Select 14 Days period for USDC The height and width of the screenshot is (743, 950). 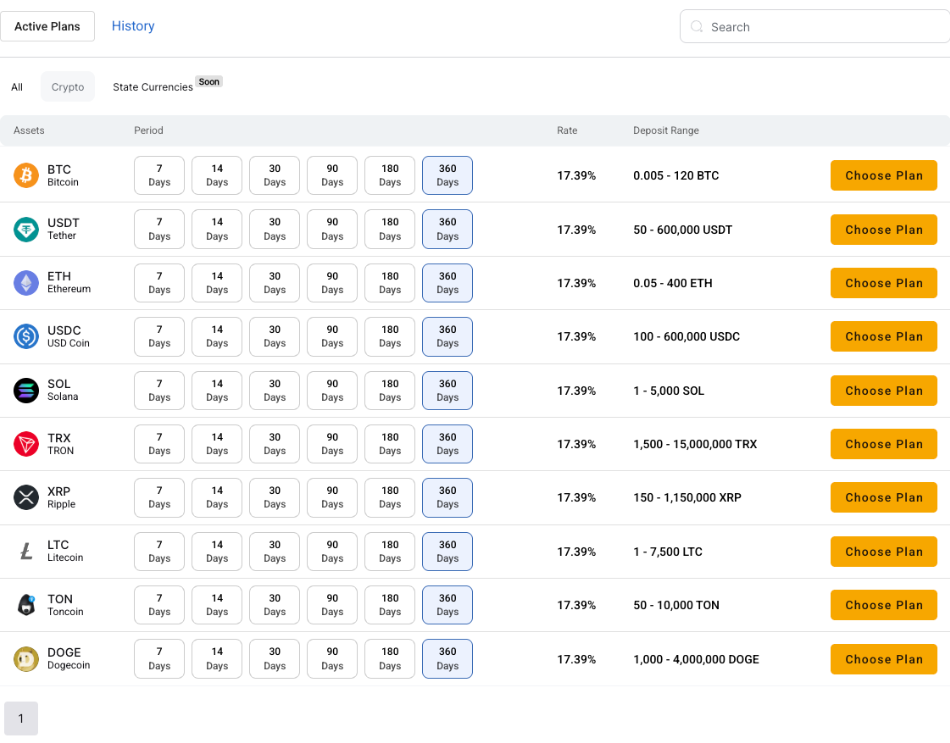pos(217,336)
